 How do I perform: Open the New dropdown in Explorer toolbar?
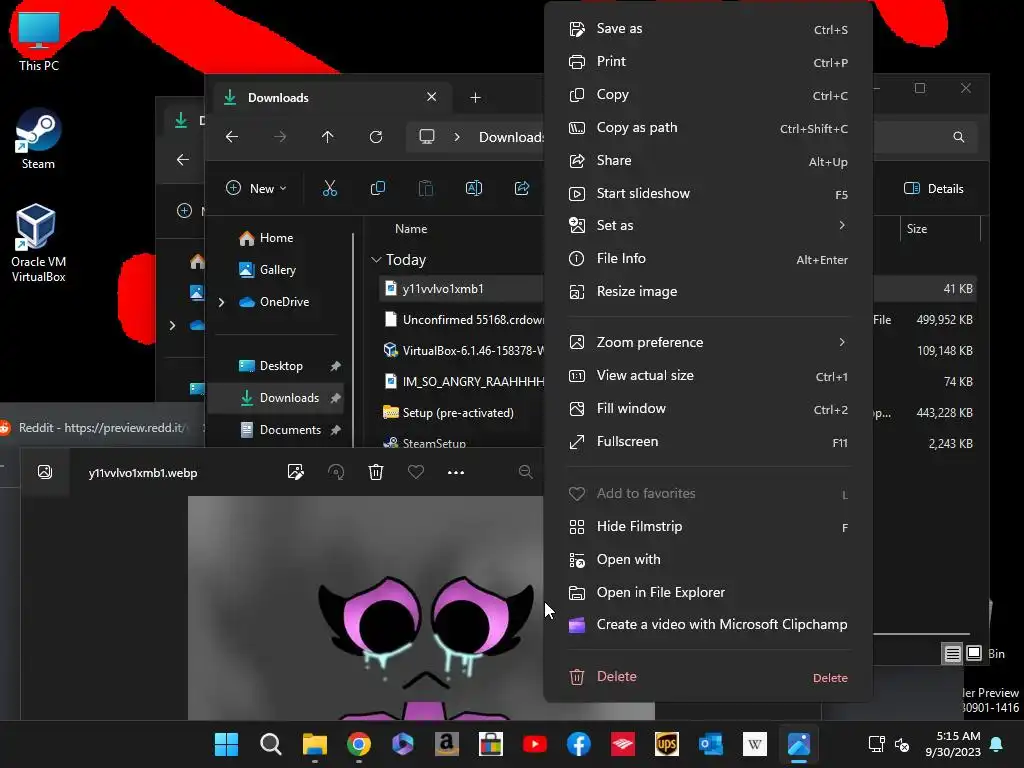click(x=256, y=189)
